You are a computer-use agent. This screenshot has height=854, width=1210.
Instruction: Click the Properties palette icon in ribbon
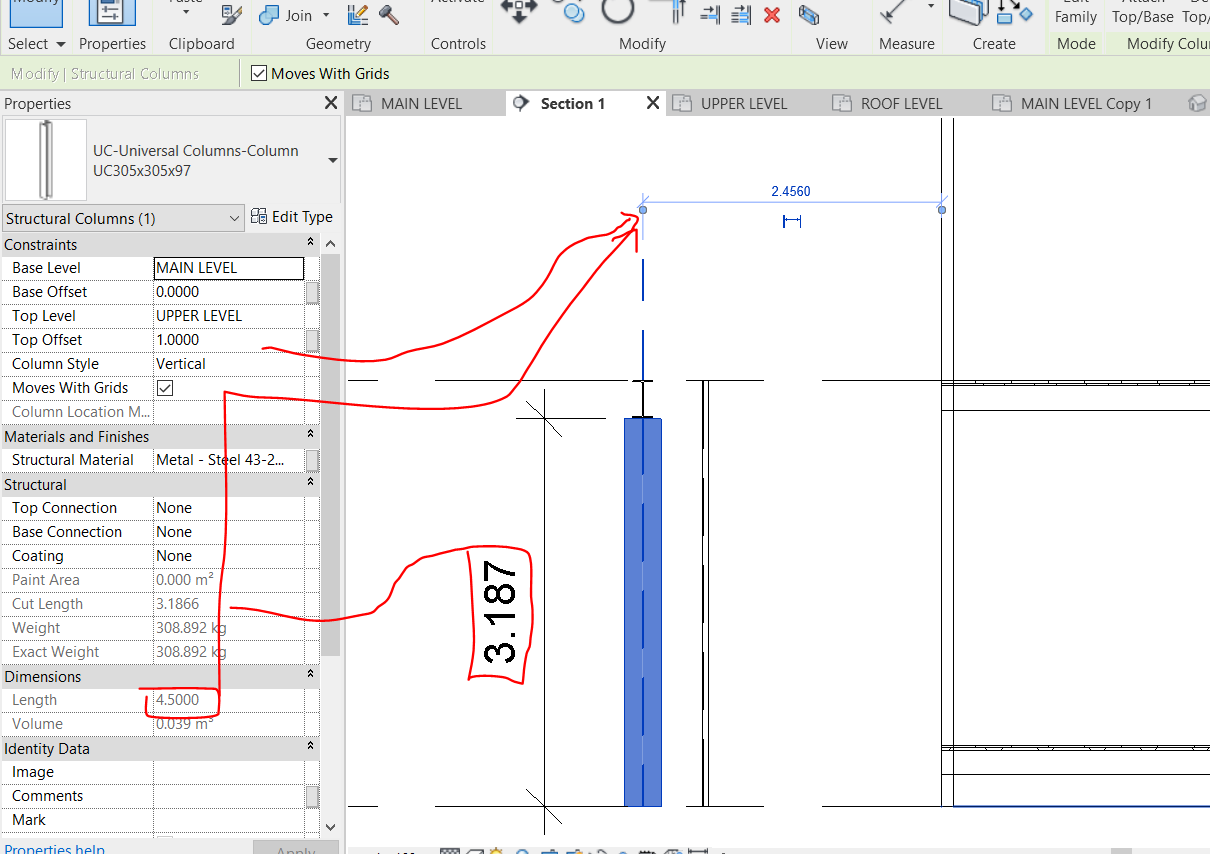tap(112, 12)
